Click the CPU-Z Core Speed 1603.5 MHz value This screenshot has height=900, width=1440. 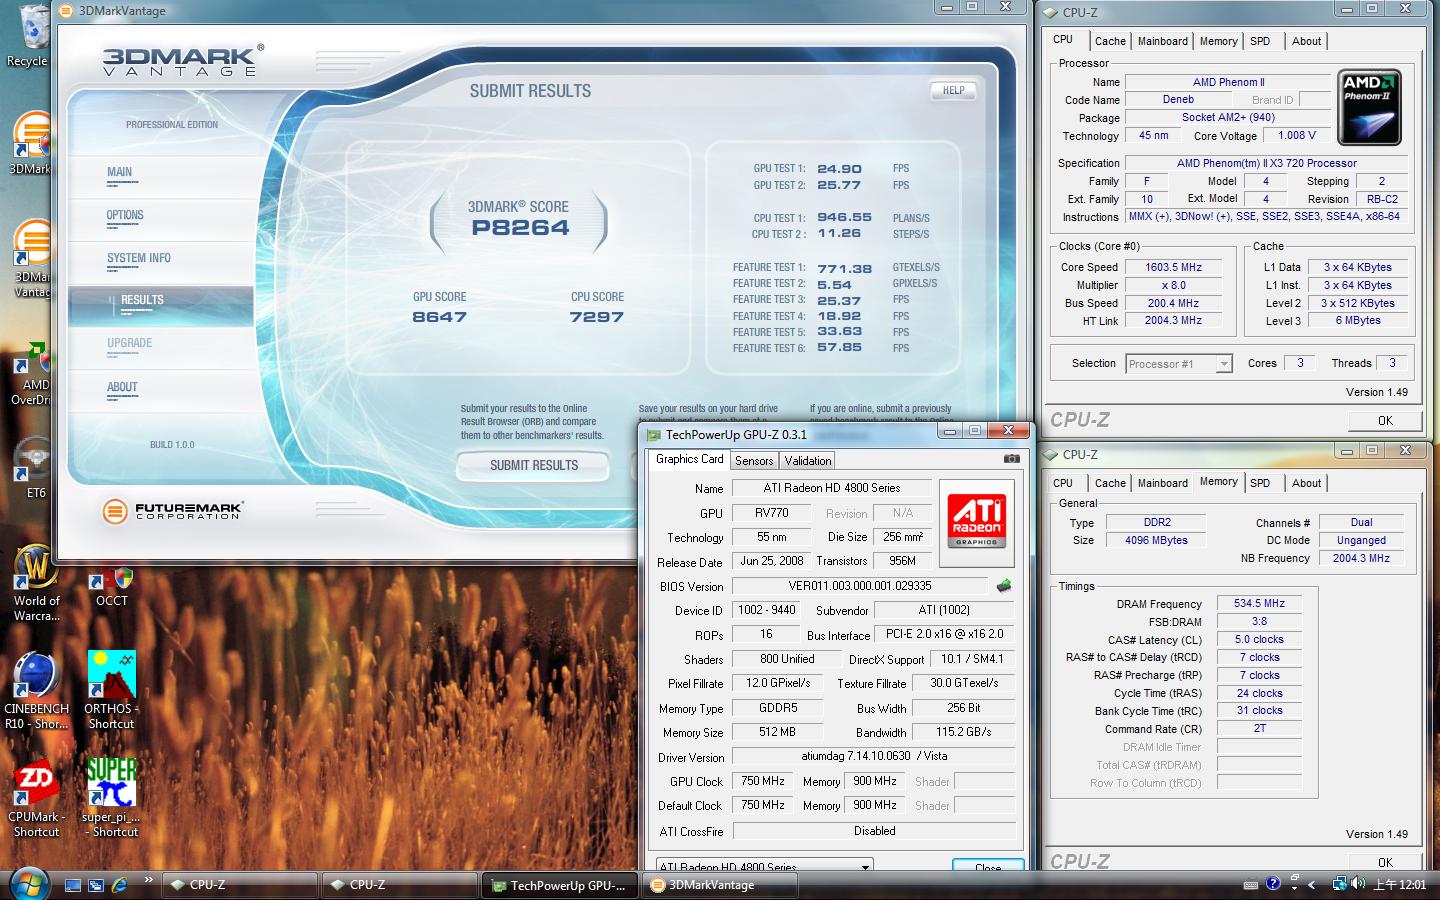coord(1173,268)
